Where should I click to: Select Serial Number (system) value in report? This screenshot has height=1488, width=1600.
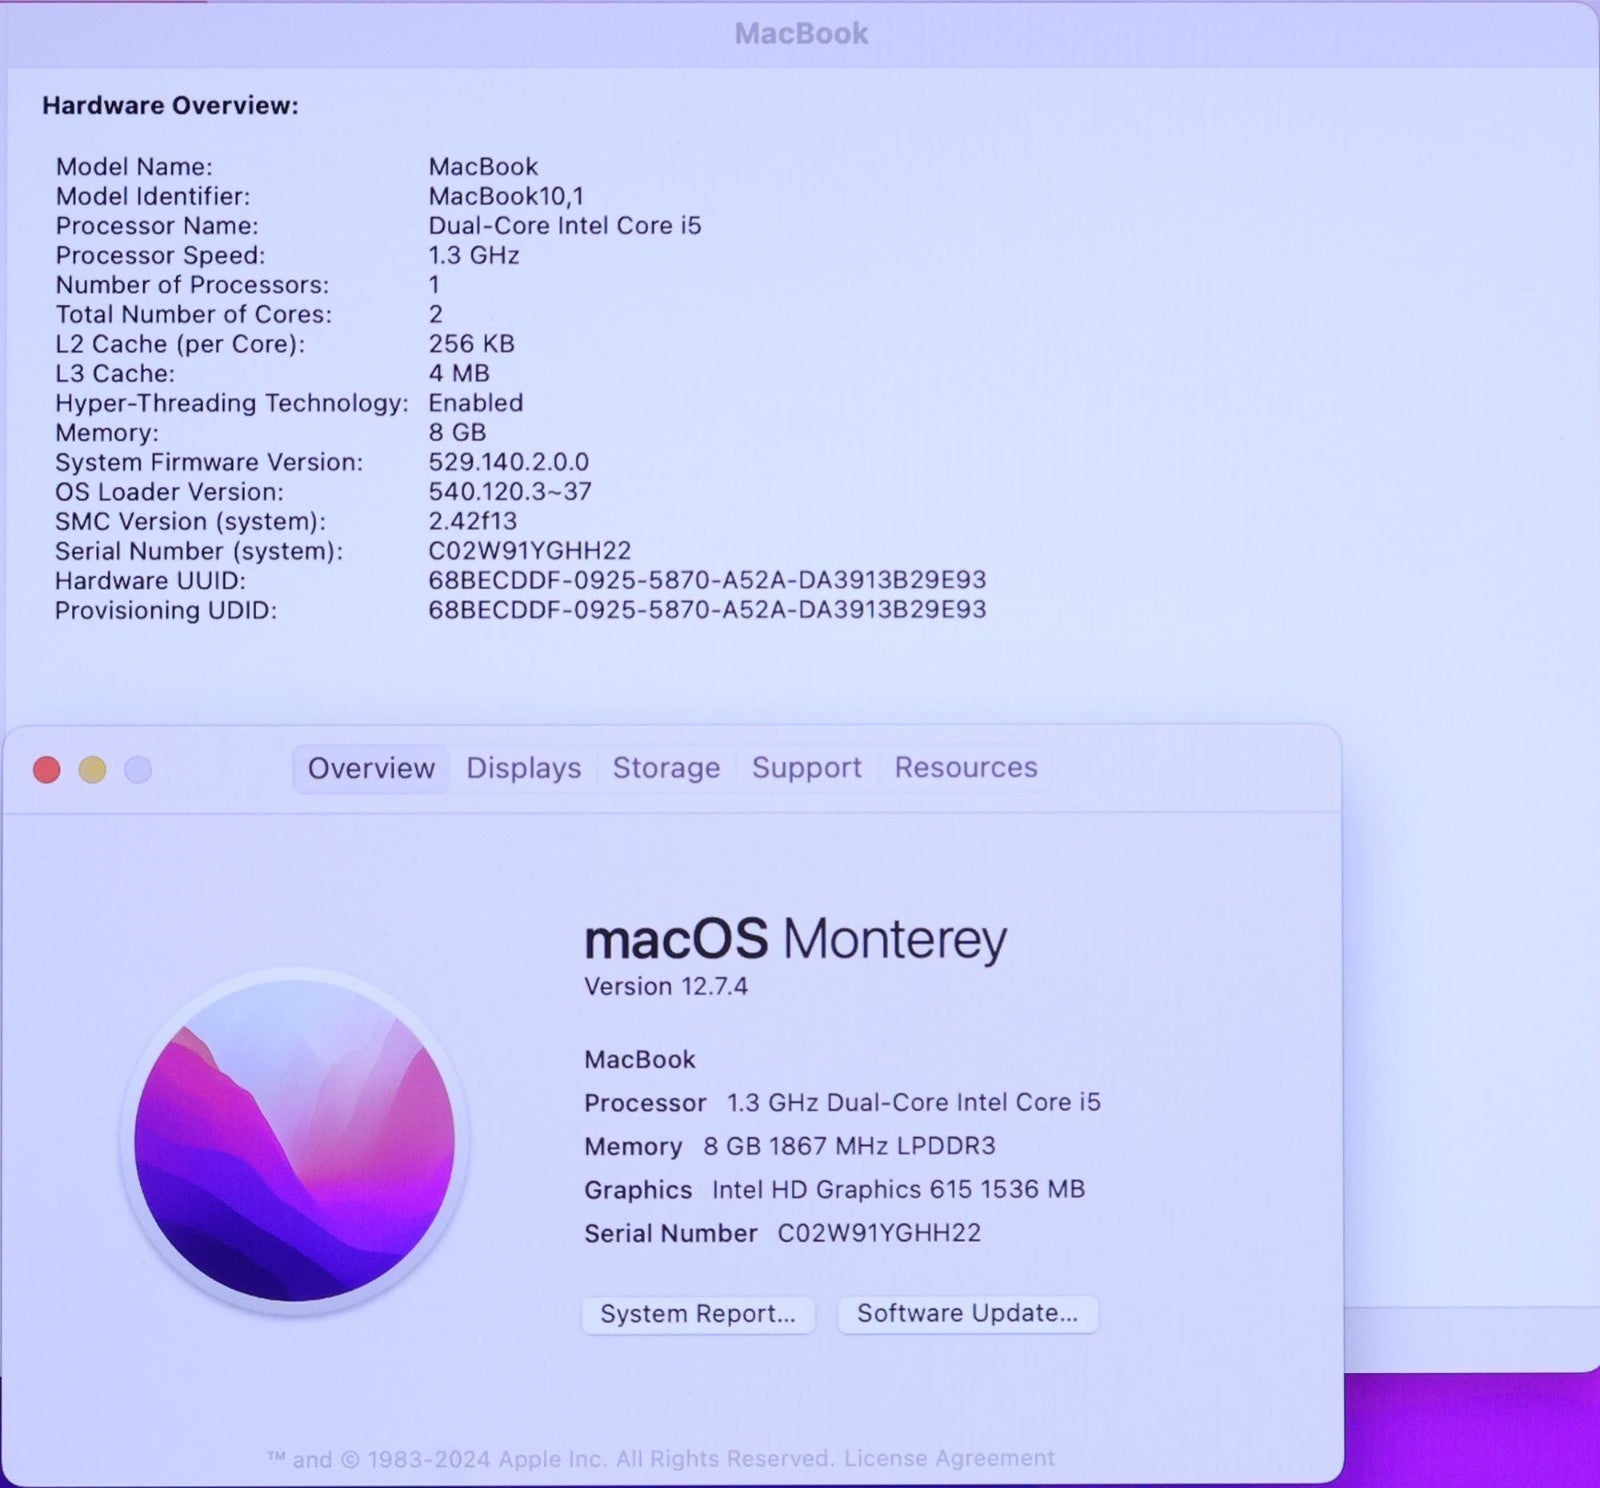pyautogui.click(x=530, y=551)
